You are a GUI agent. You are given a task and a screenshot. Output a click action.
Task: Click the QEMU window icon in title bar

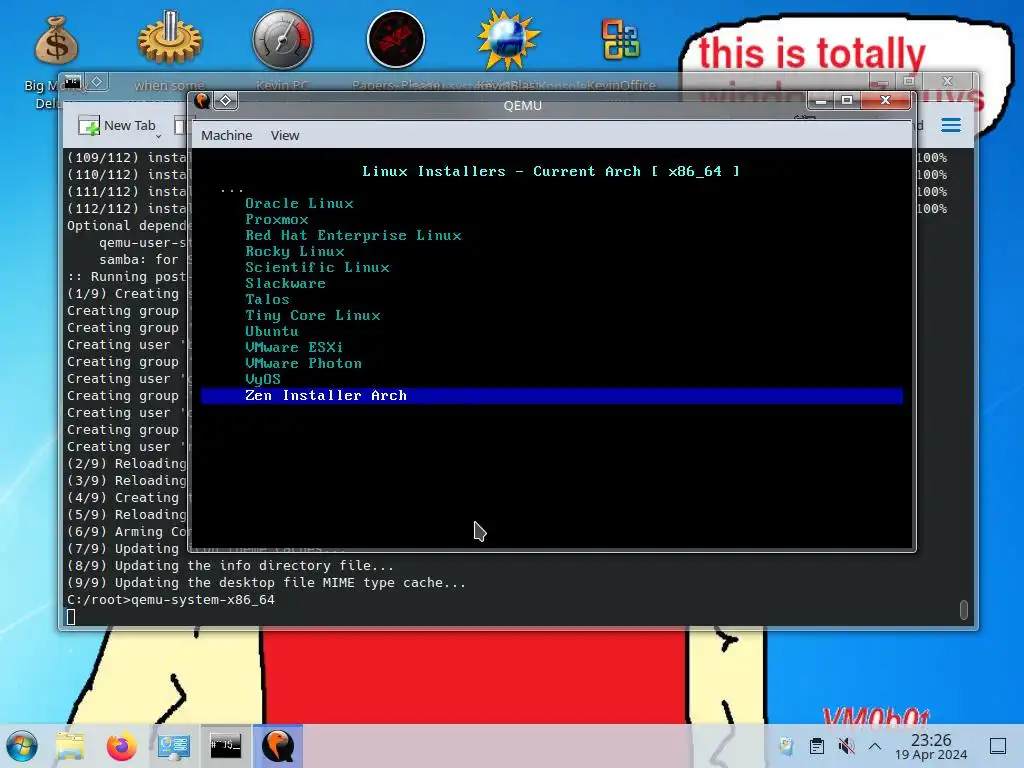click(x=202, y=101)
